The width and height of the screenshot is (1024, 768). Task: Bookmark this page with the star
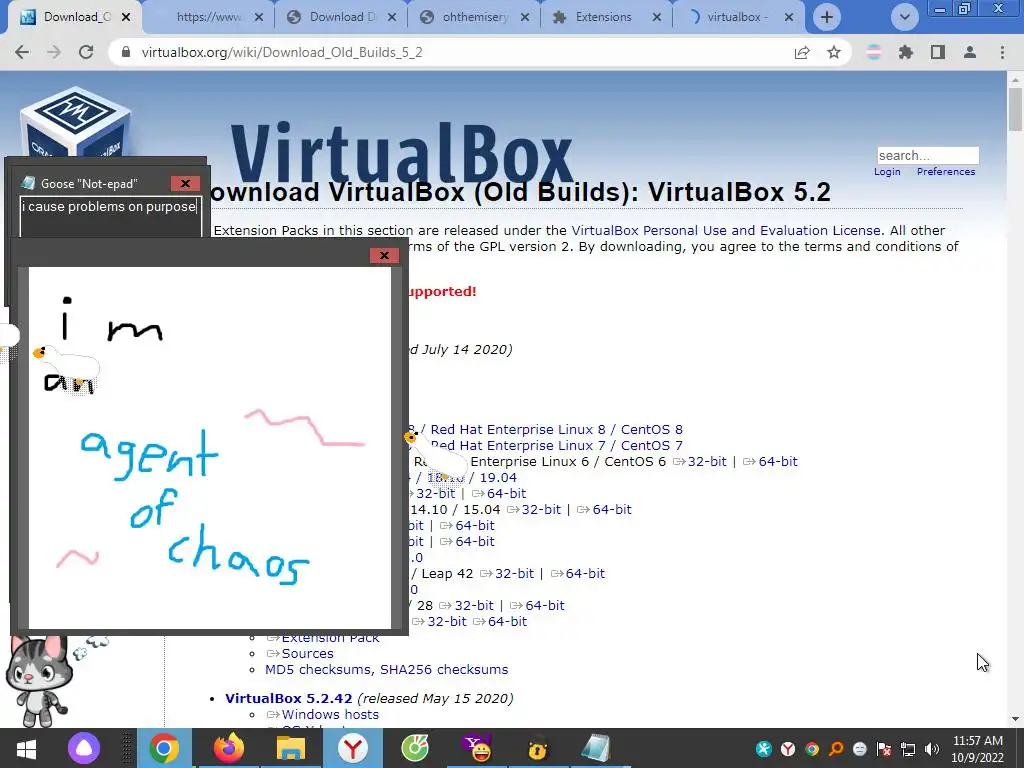tap(834, 52)
